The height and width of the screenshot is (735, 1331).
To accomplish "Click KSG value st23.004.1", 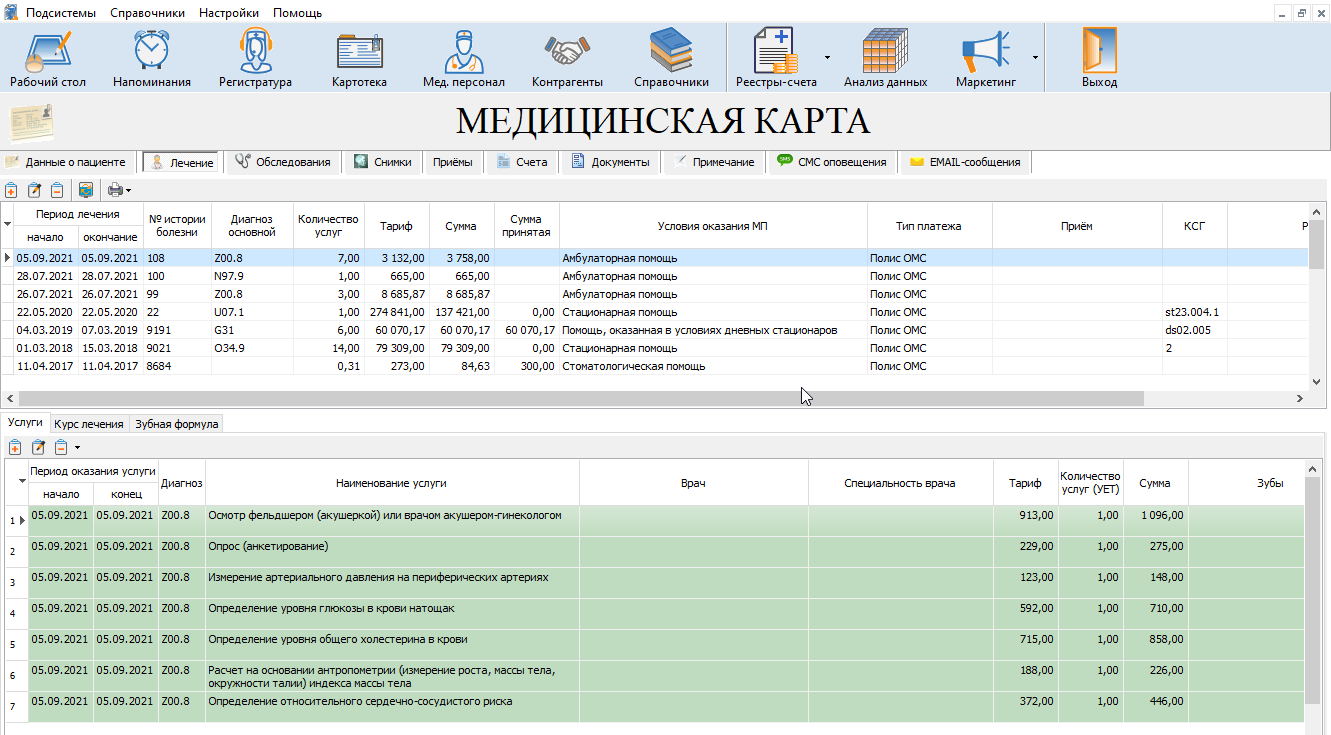I will pyautogui.click(x=1192, y=312).
